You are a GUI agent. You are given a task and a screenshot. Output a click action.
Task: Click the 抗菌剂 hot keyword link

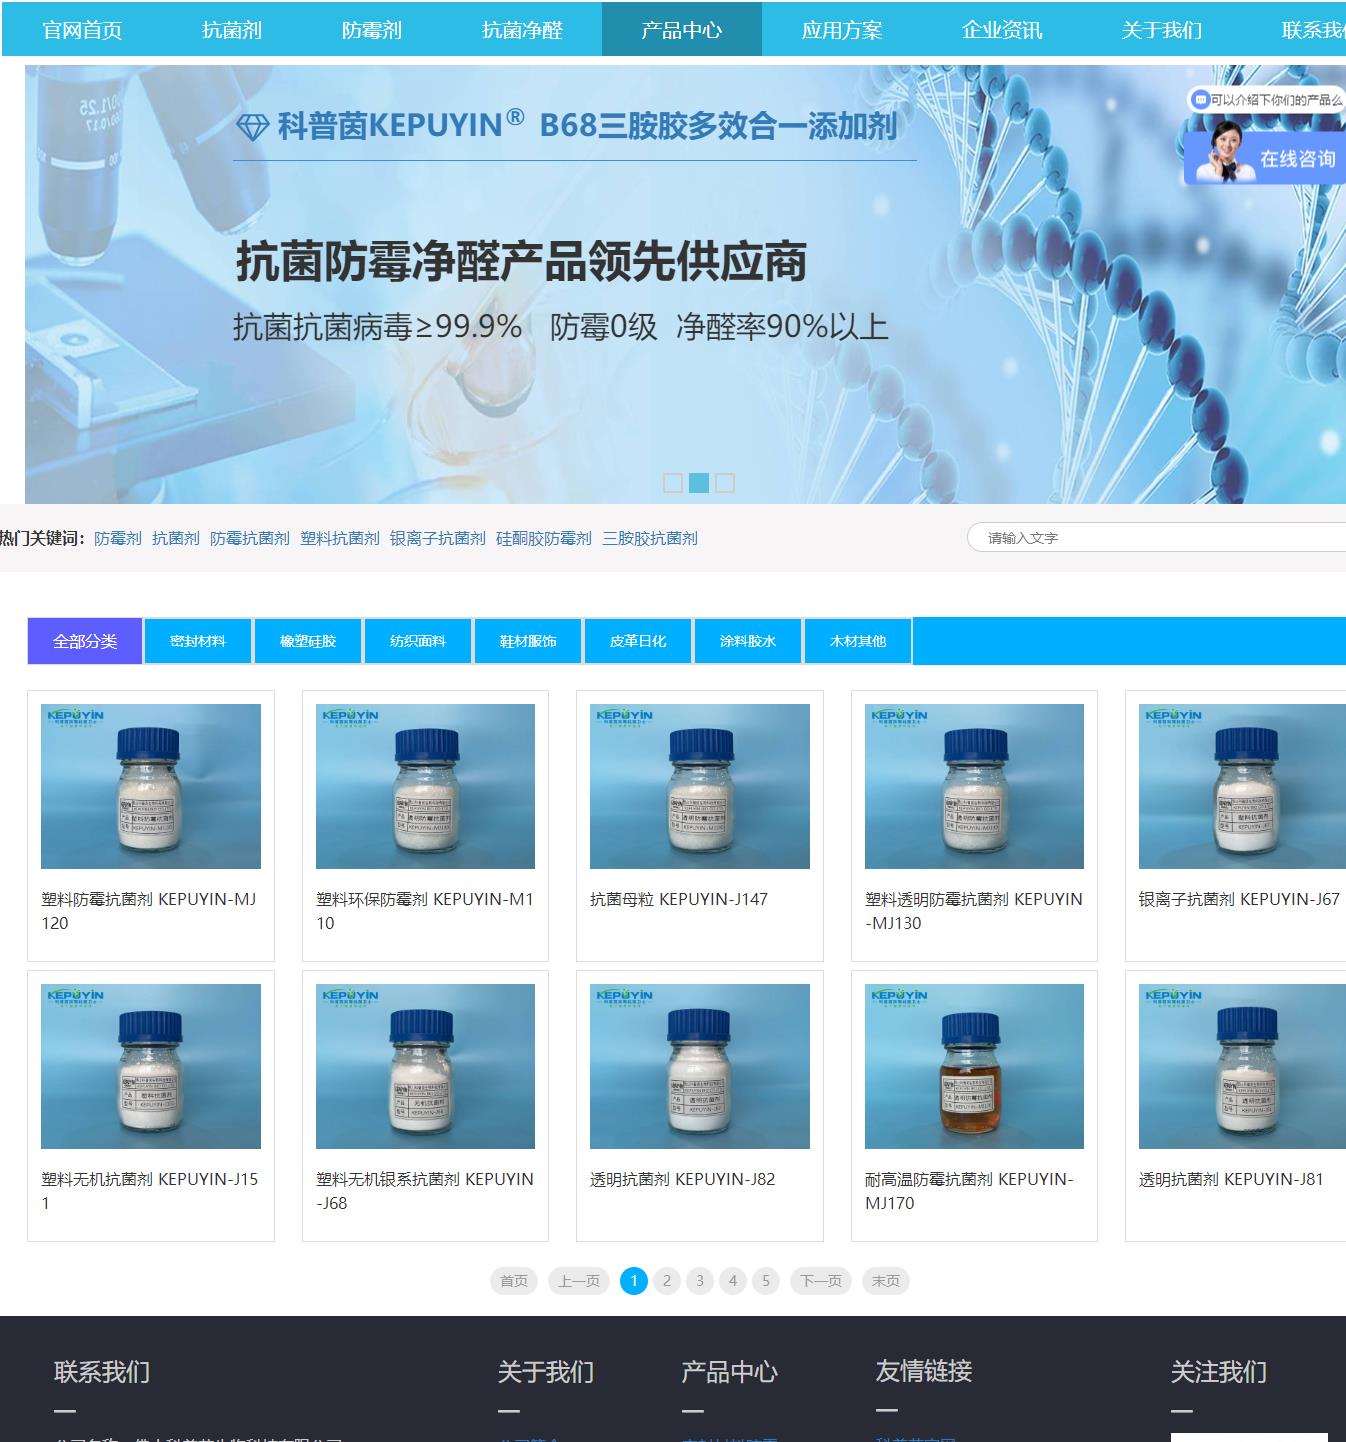(x=176, y=538)
